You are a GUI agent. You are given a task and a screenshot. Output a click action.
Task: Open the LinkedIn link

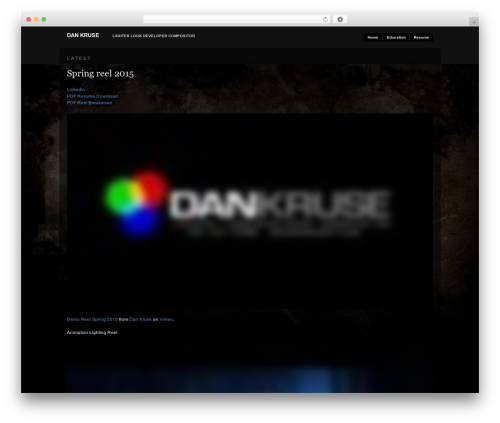pos(76,89)
